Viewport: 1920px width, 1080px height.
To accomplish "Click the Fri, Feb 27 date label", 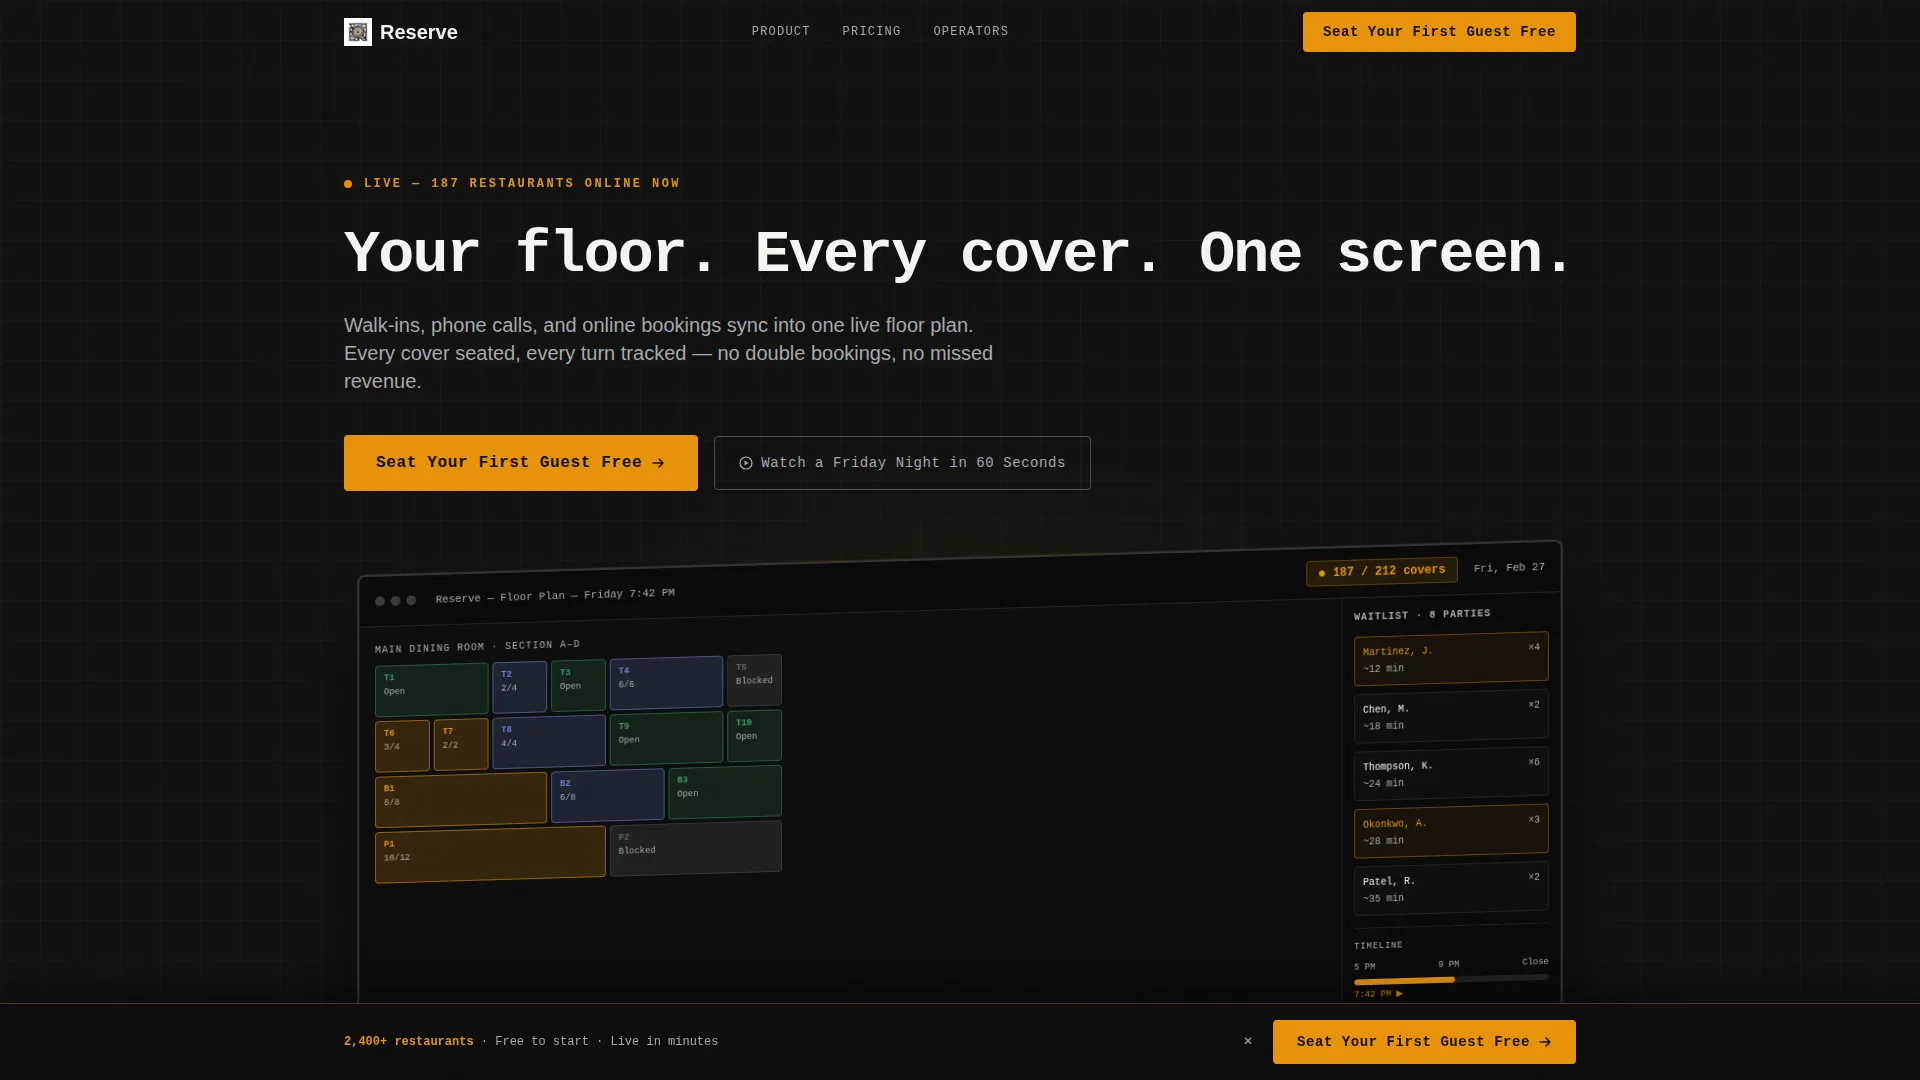I will click(1509, 568).
